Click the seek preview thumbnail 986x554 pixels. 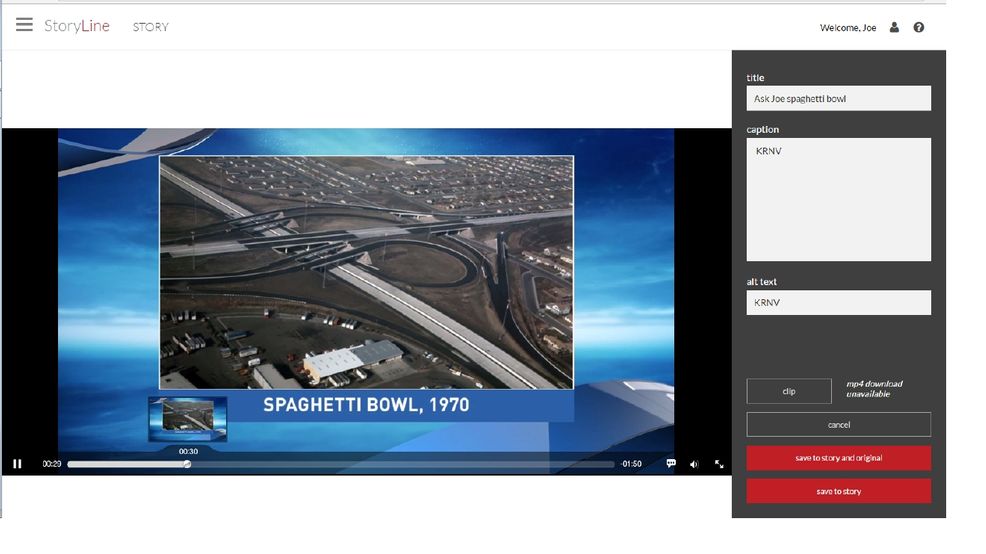[x=188, y=419]
